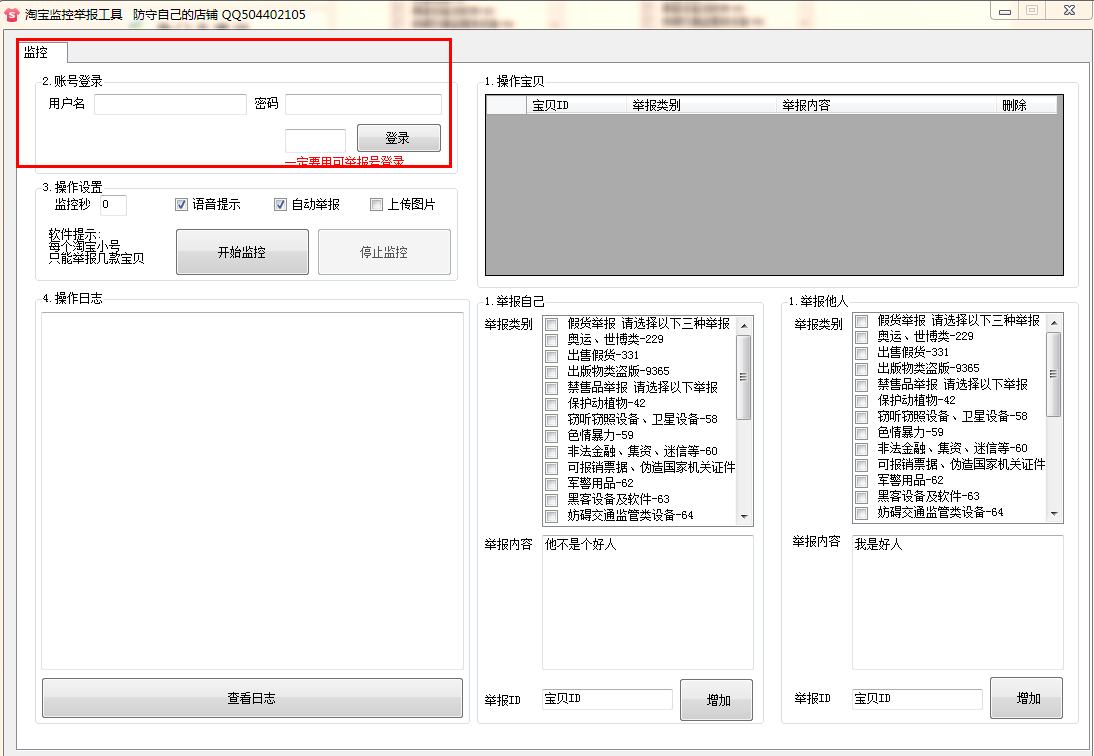Click 增加 button in 举报他人 panel
Viewport: 1094px width, 756px height.
click(x=1026, y=698)
